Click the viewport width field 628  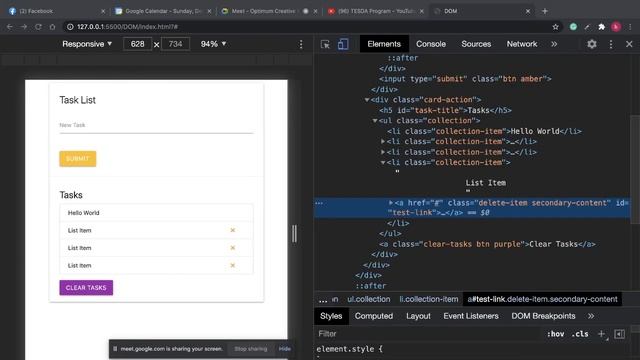point(137,44)
